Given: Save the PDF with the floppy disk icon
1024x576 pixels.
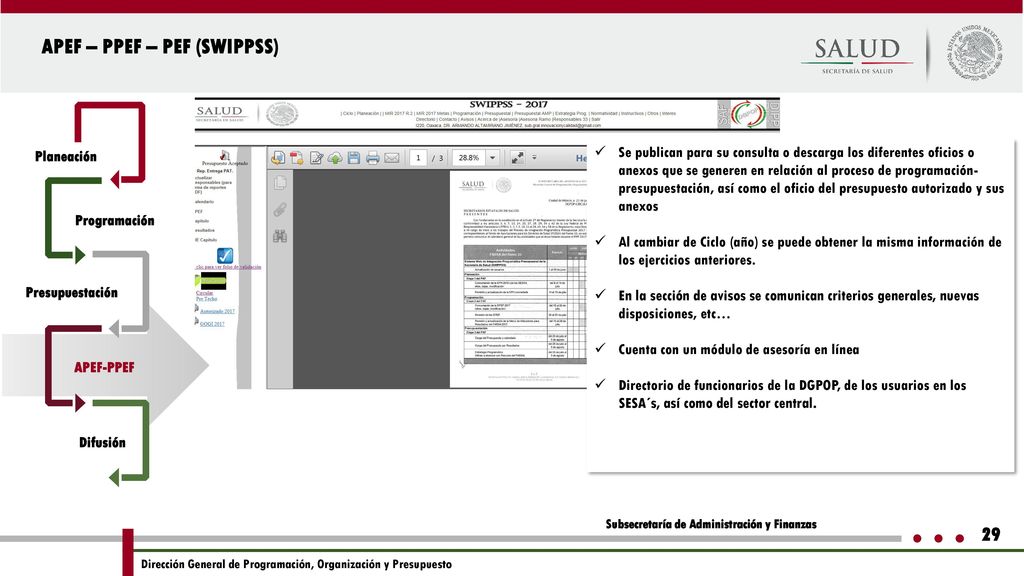Looking at the screenshot, I should 354,157.
